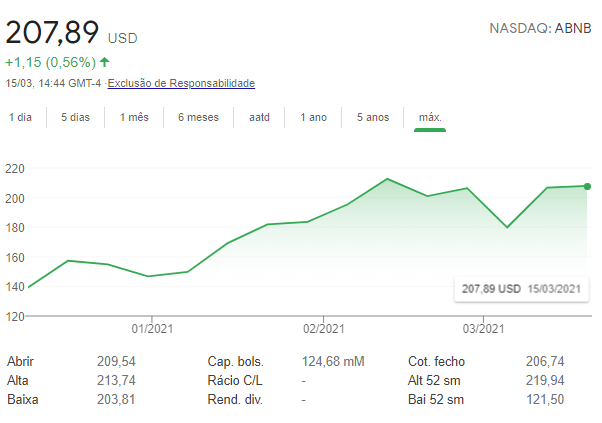This screenshot has height=423, width=602.
Task: Select the '1 dia' time range tab
Action: pyautogui.click(x=21, y=118)
